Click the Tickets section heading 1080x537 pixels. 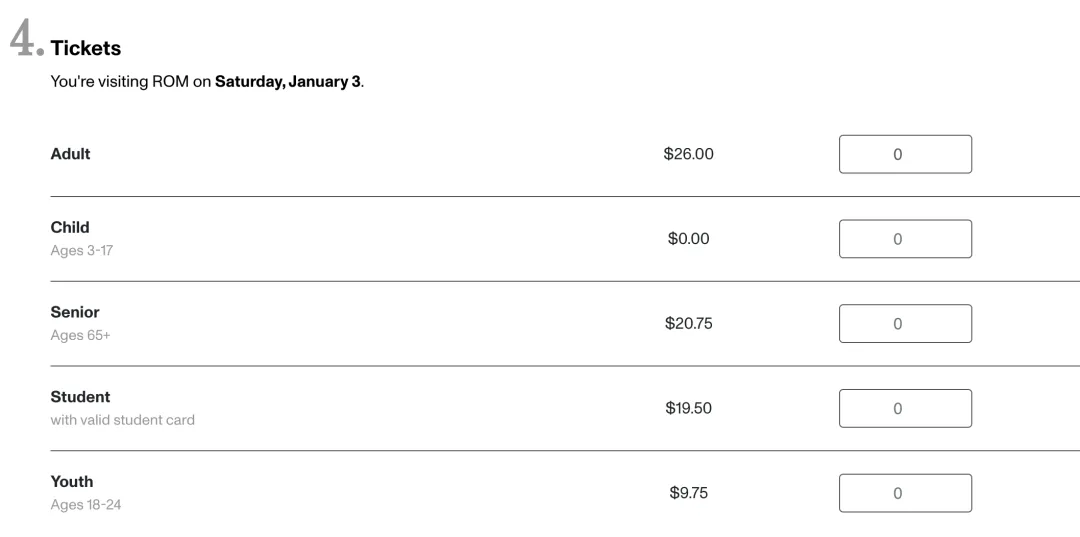86,48
